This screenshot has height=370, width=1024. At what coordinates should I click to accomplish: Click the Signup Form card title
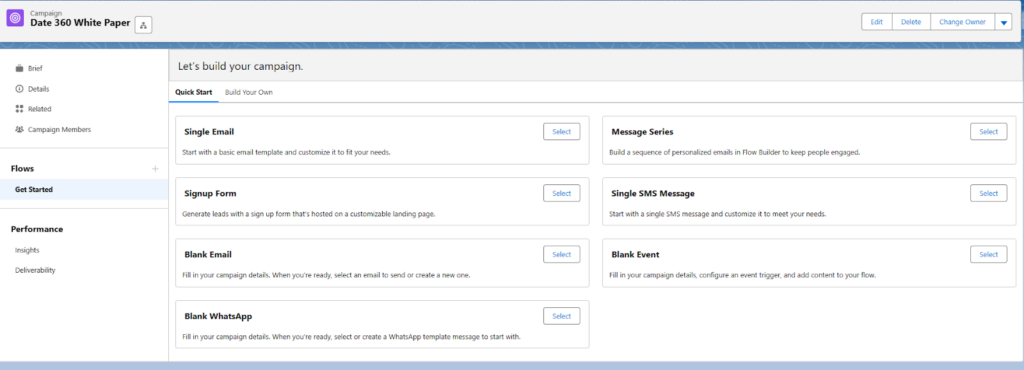(210, 194)
